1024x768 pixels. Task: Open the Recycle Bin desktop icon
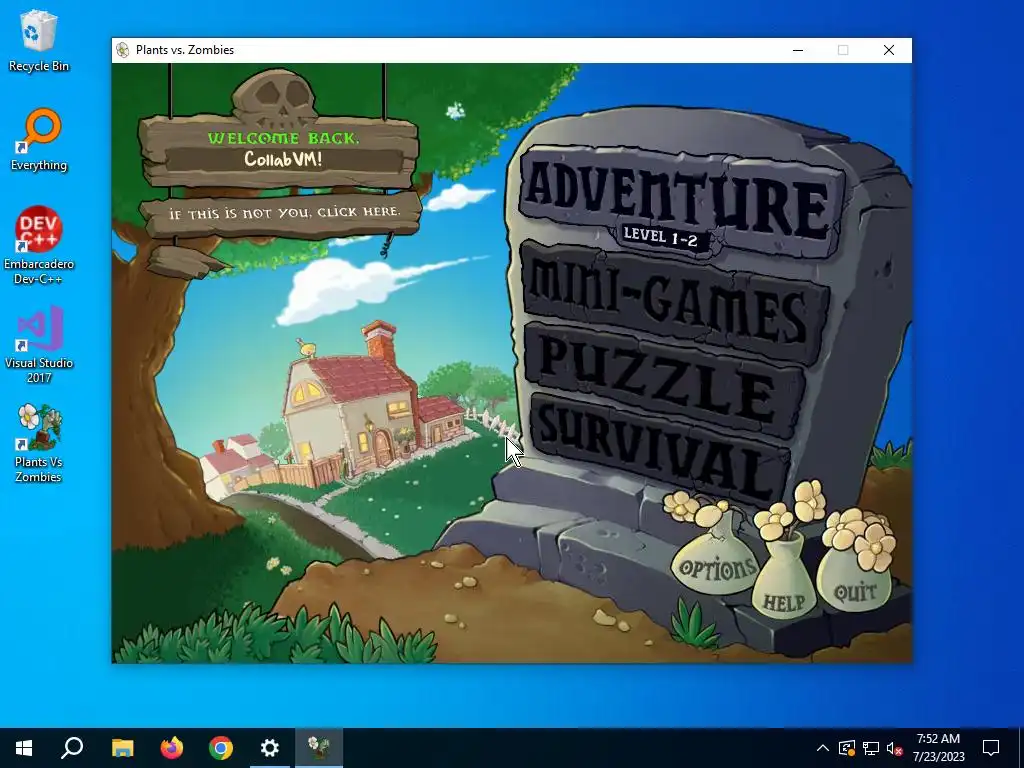(39, 41)
